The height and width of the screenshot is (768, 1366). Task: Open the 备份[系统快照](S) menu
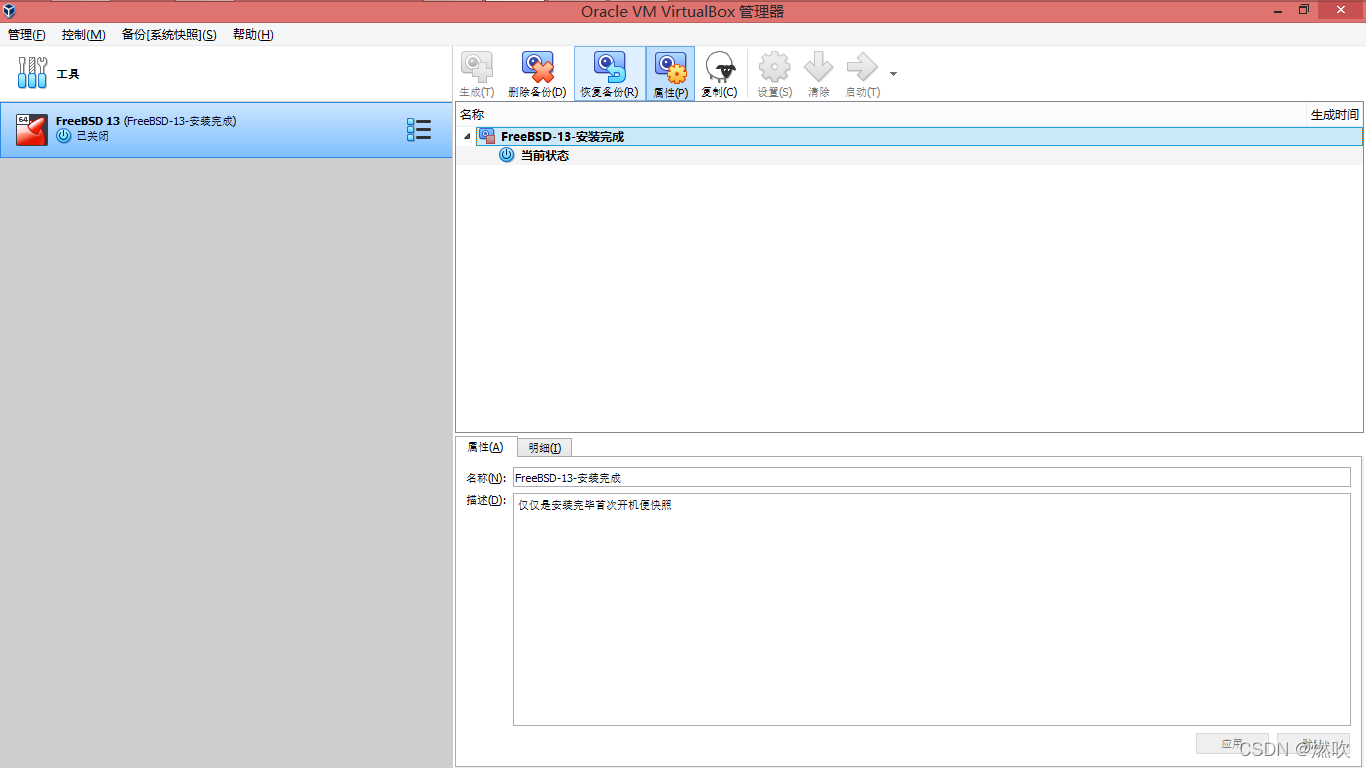coord(169,35)
